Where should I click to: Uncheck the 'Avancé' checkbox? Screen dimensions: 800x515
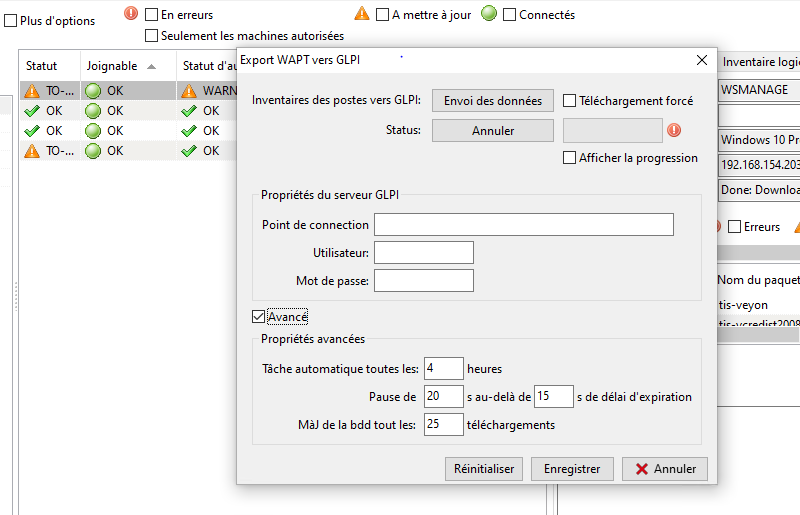tap(259, 317)
